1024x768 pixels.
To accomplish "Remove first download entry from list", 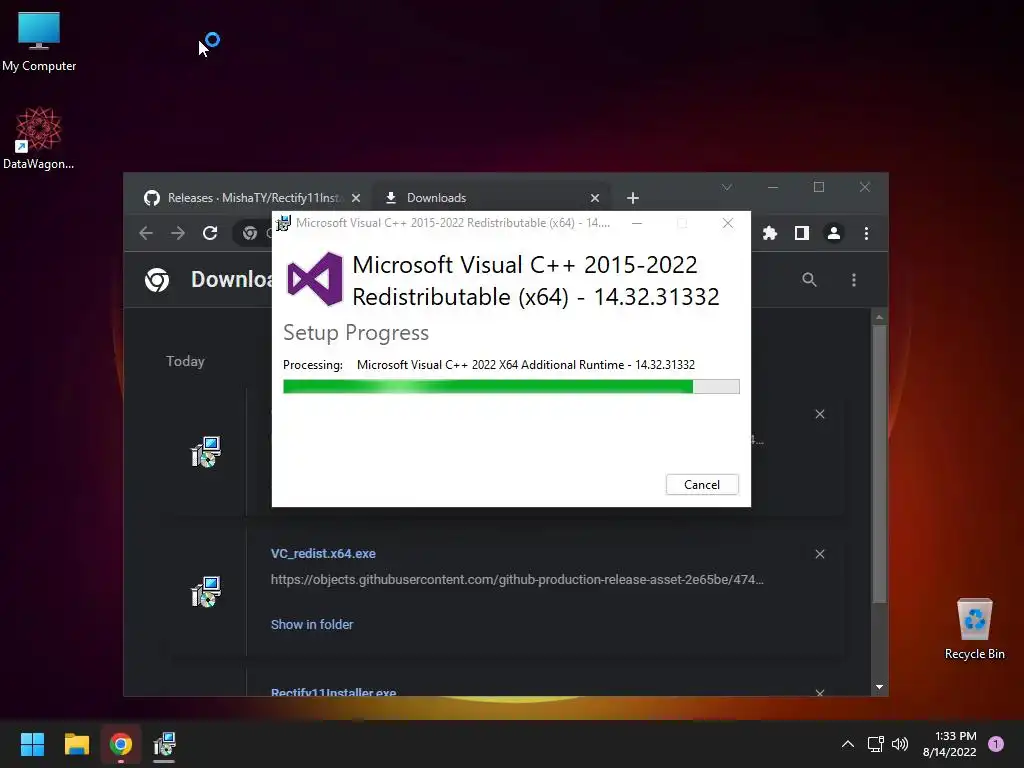I will pos(820,414).
